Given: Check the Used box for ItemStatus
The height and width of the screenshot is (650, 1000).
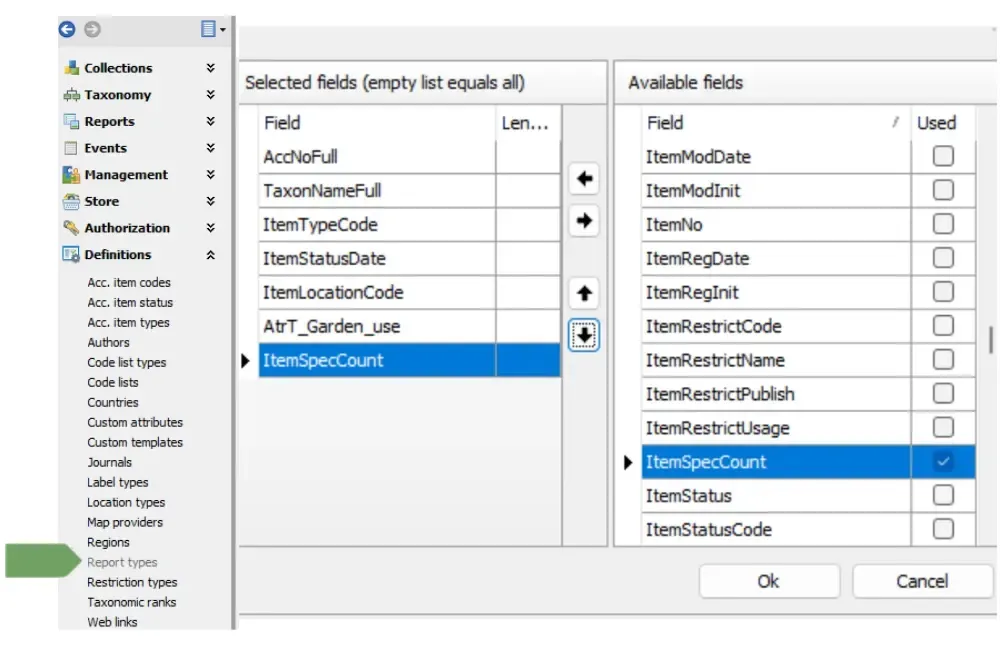Looking at the screenshot, I should [x=943, y=496].
